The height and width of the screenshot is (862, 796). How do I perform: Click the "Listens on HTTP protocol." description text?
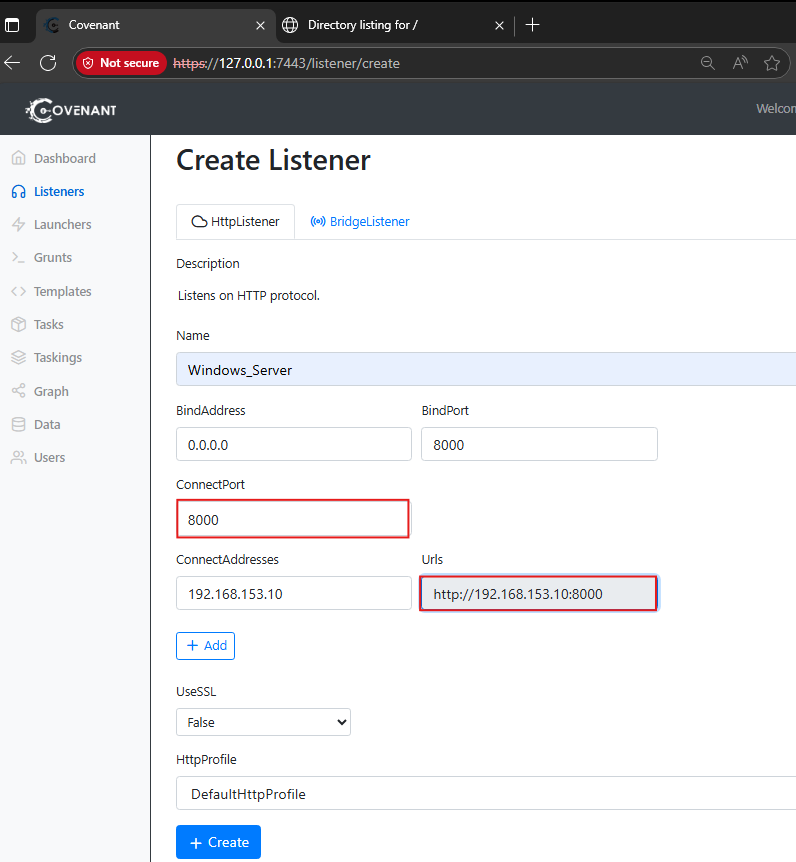pyautogui.click(x=248, y=296)
